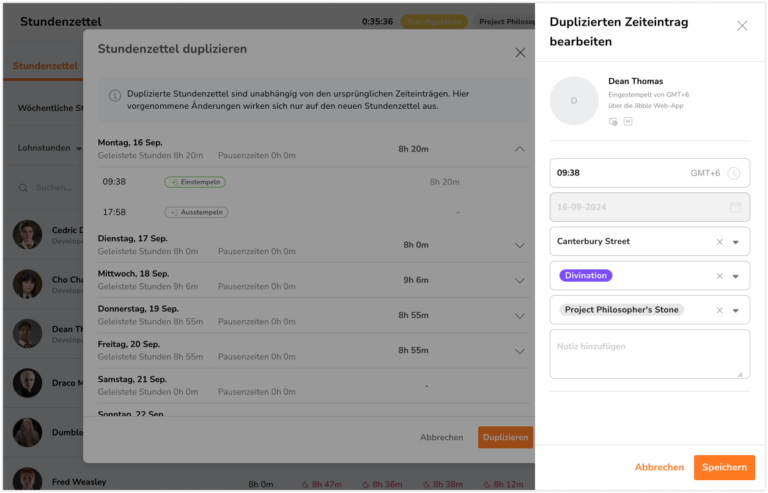The image size is (768, 493).
Task: Click the resize handle of the note field
Action: (740, 375)
